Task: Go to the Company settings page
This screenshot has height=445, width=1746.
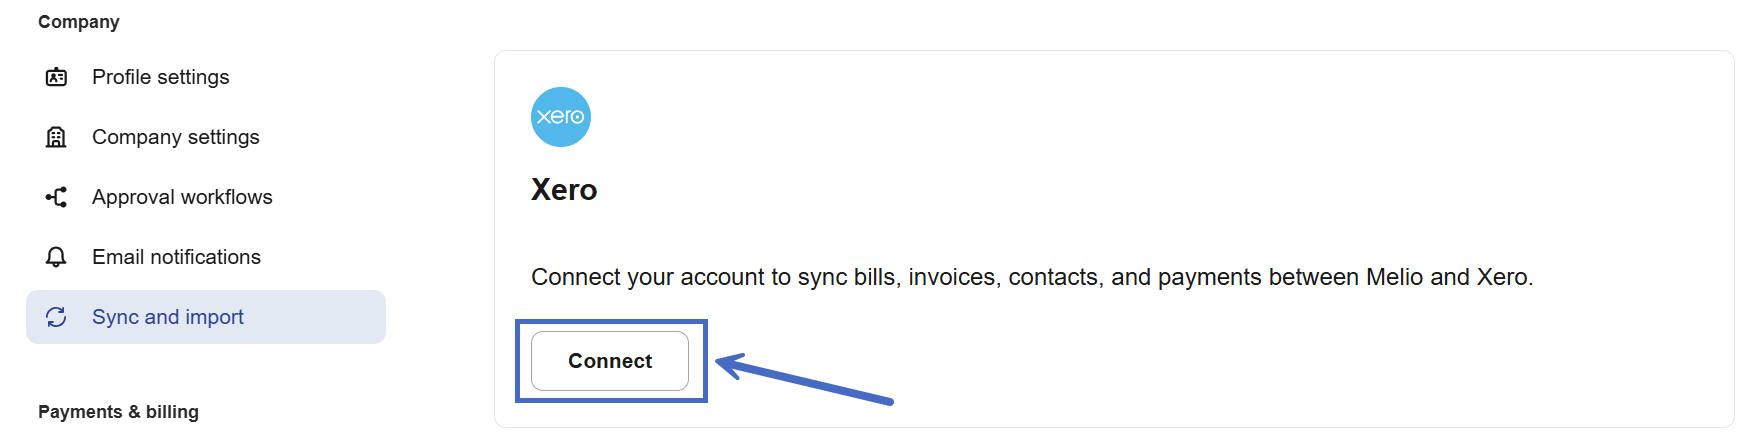Action: click(175, 137)
